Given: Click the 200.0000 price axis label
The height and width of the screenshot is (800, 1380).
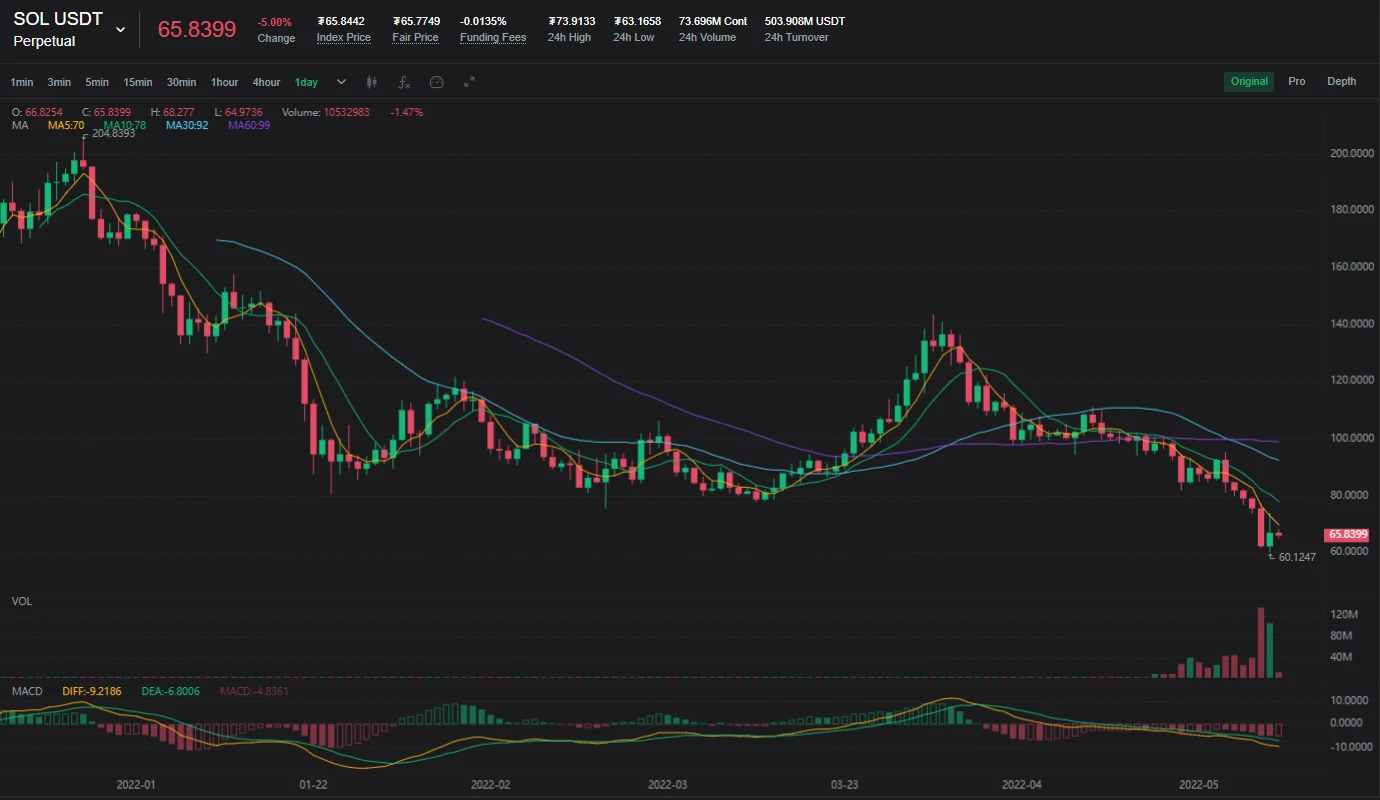Looking at the screenshot, I should click(1351, 153).
